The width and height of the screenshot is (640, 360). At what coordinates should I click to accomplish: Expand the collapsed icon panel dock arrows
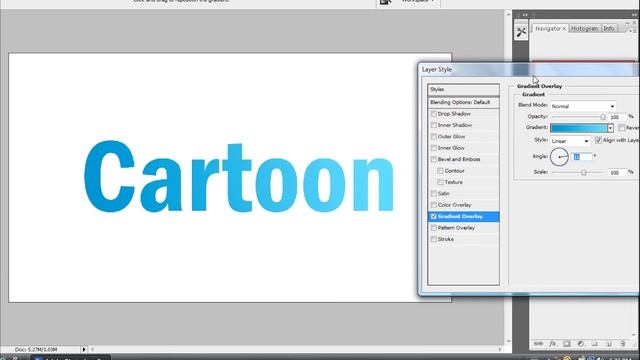(x=525, y=15)
